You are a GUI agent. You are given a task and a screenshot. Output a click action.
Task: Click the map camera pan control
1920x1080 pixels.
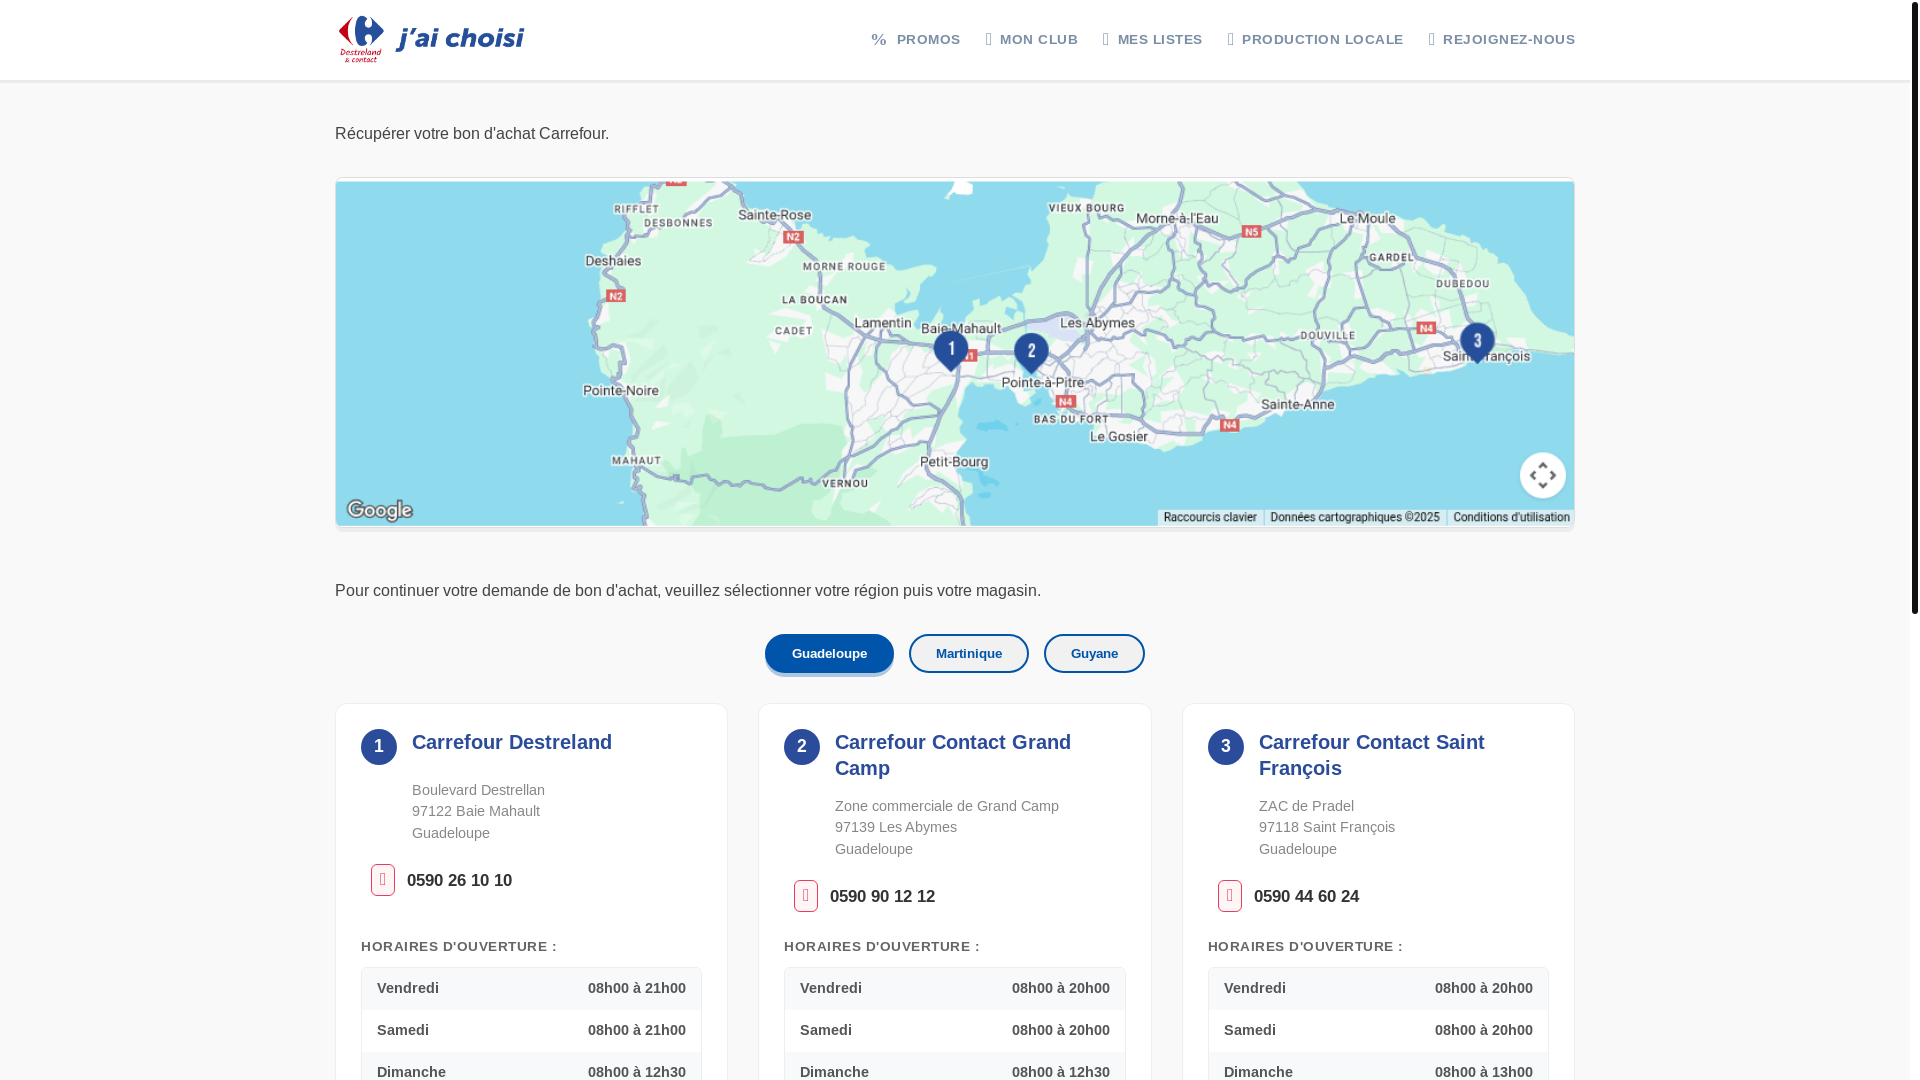click(1543, 475)
